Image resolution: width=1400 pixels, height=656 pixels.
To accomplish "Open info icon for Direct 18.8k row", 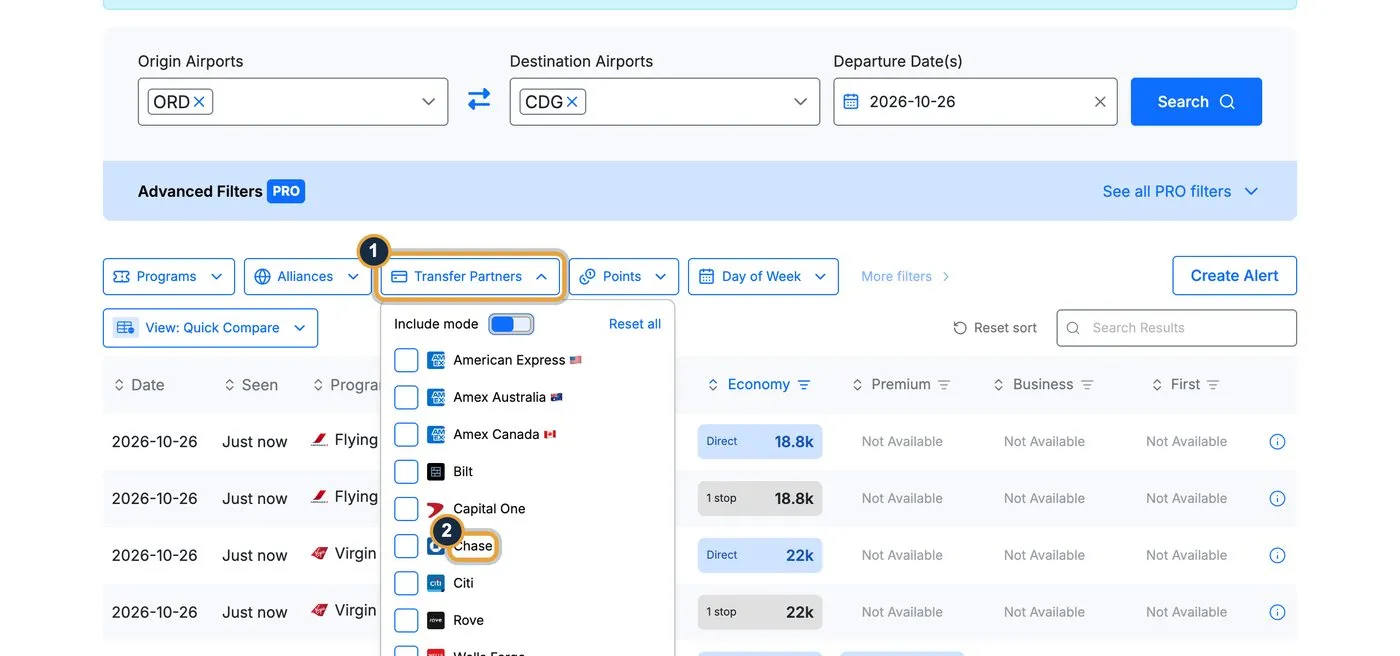I will 1277,441.
